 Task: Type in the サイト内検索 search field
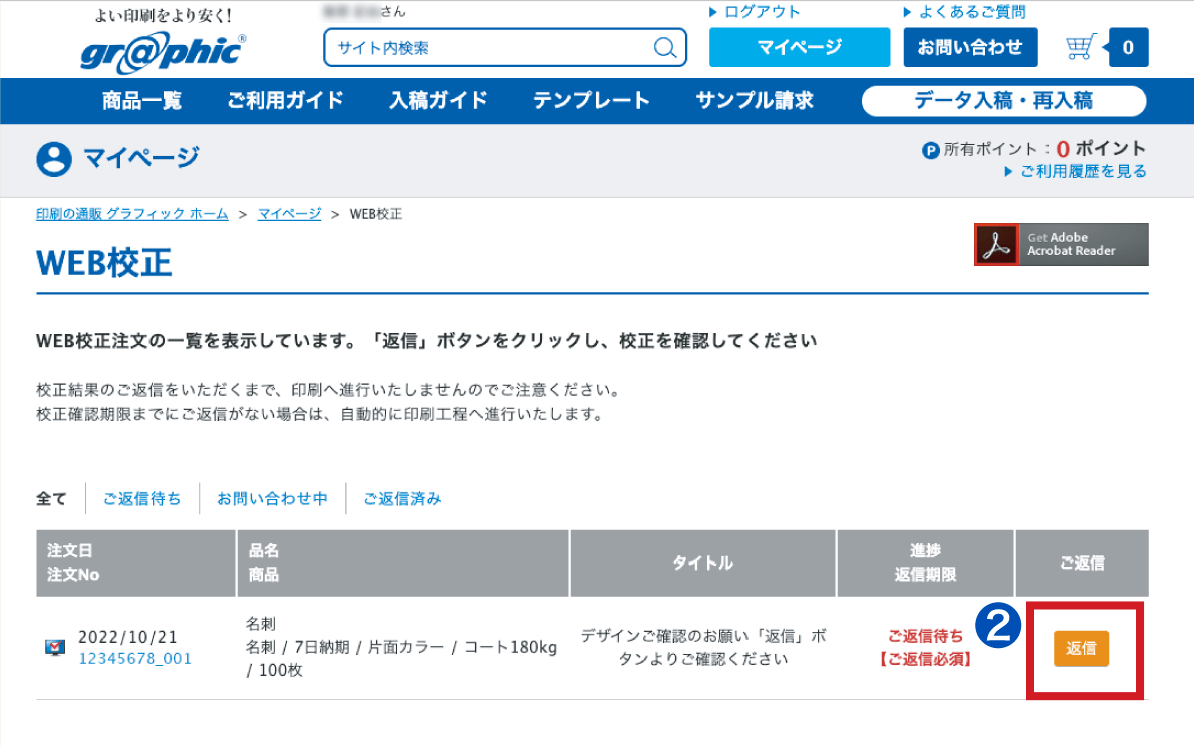point(490,48)
